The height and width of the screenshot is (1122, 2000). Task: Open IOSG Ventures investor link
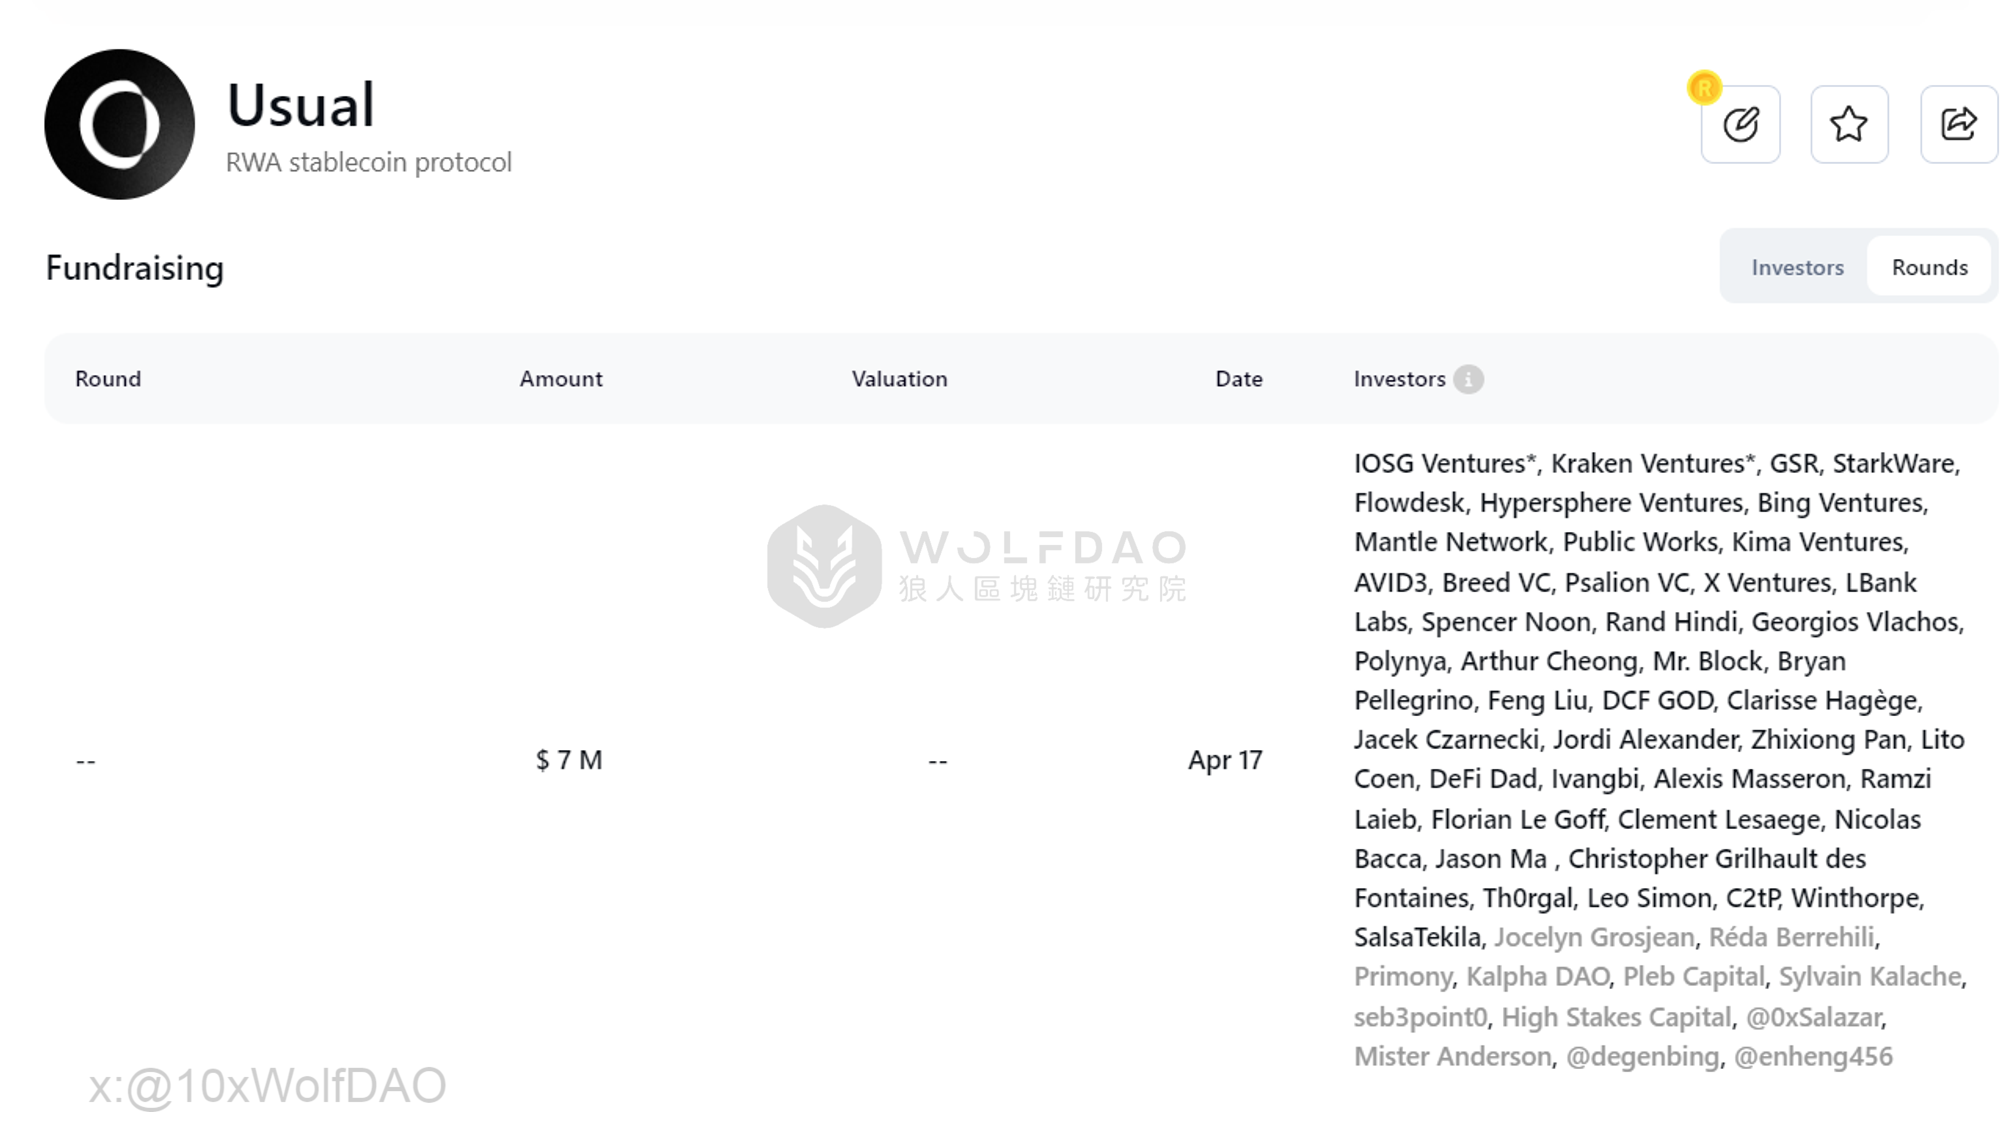pos(1440,464)
